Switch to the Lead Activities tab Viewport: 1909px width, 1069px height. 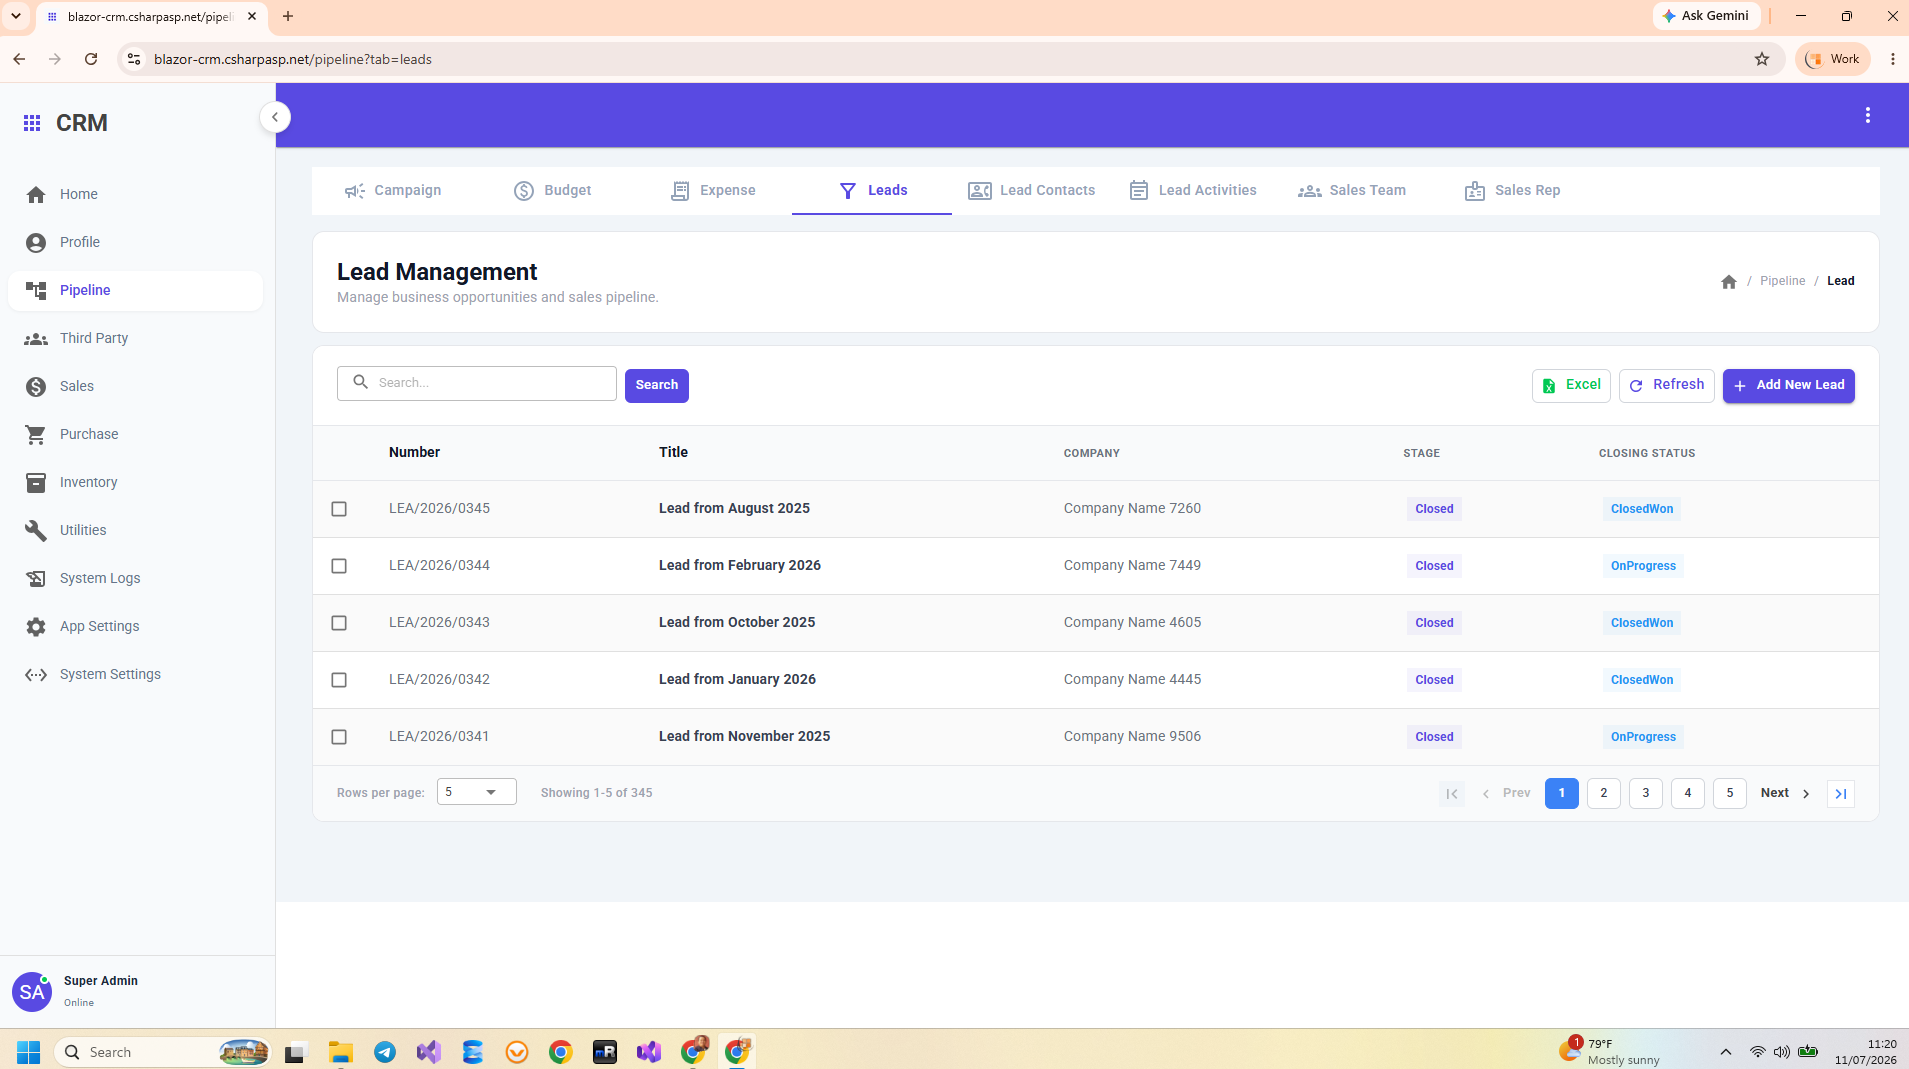(1193, 191)
